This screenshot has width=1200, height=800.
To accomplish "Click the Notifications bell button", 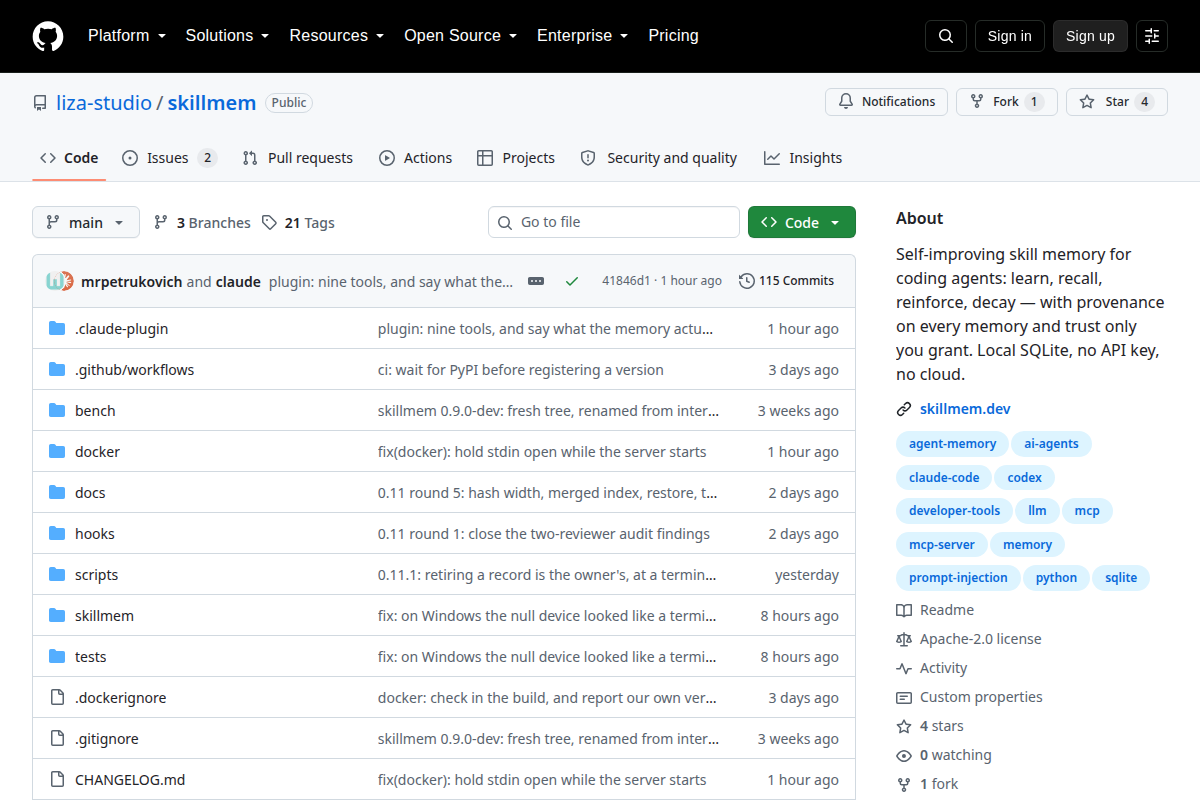I will [886, 102].
